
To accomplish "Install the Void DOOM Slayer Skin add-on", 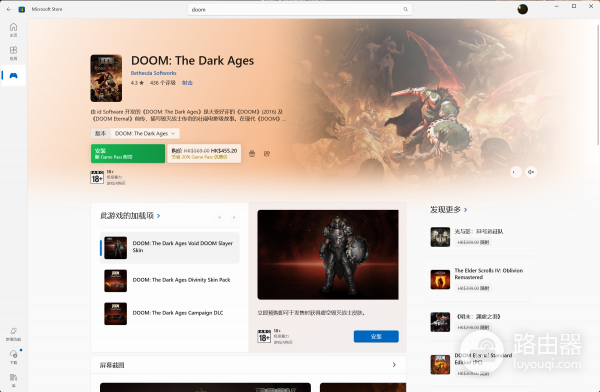I will pos(376,336).
